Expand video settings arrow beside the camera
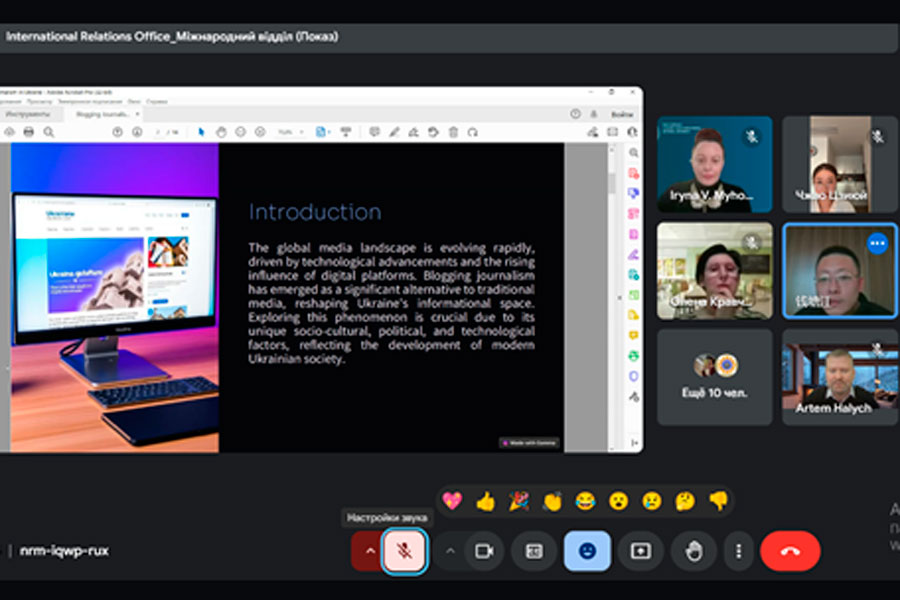Image resolution: width=900 pixels, height=600 pixels. tap(450, 551)
